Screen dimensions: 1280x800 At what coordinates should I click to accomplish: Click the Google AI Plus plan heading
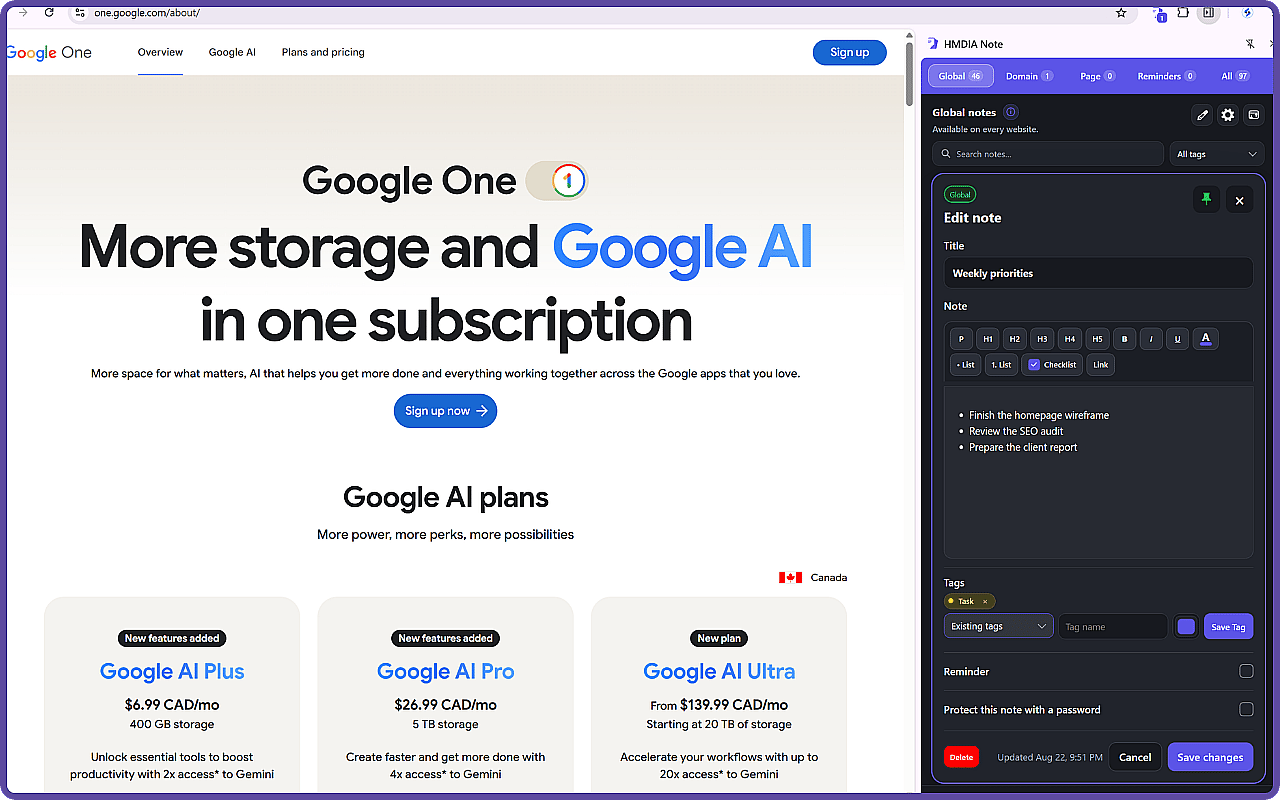click(172, 671)
